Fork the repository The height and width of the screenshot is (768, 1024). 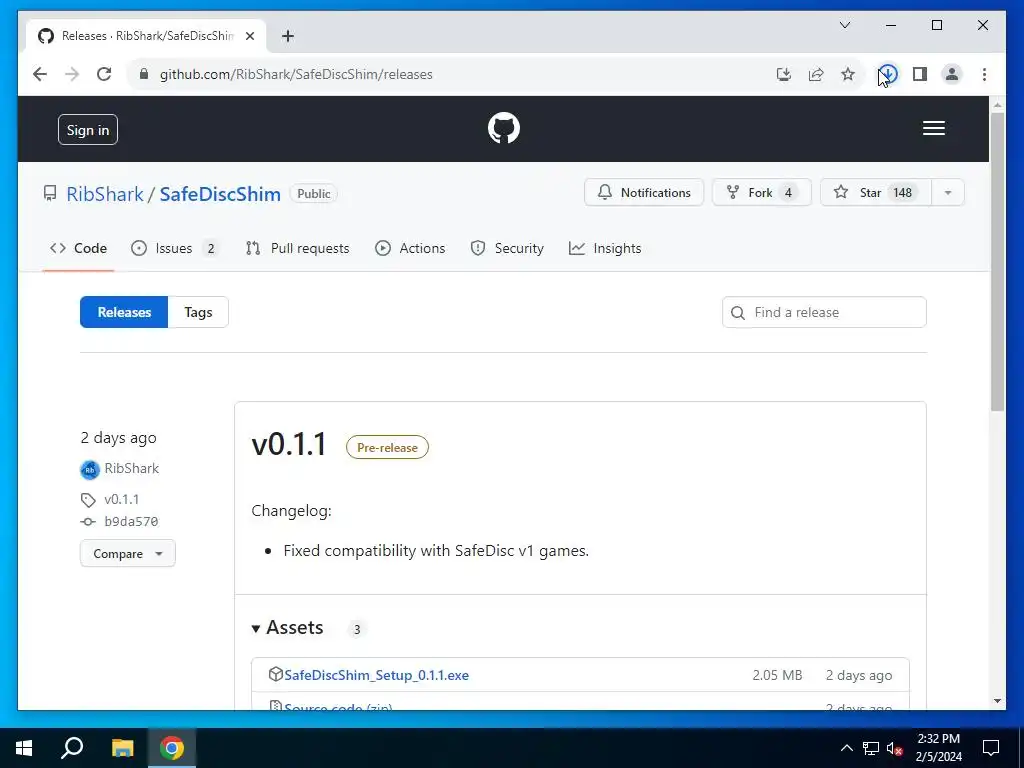pyautogui.click(x=761, y=193)
